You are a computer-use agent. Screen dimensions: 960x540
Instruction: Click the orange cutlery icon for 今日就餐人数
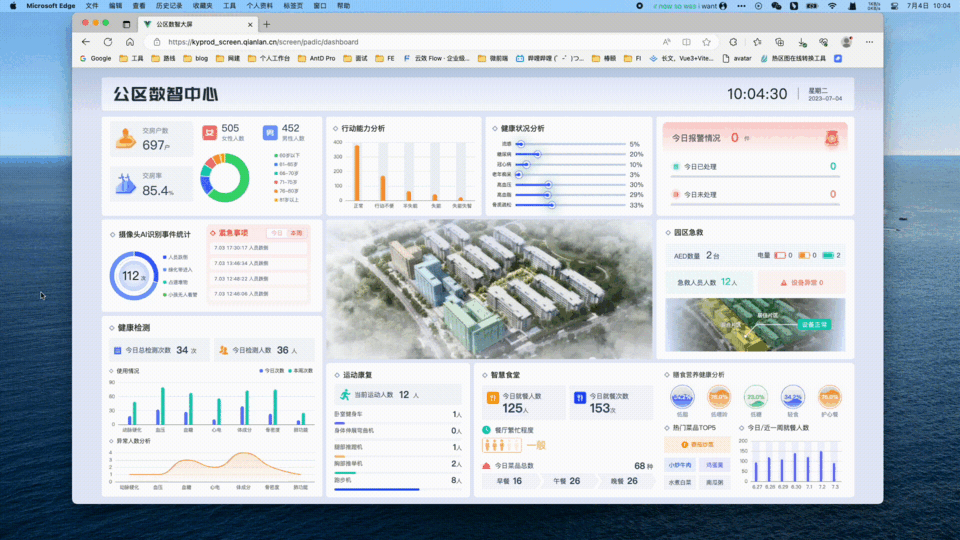point(493,398)
